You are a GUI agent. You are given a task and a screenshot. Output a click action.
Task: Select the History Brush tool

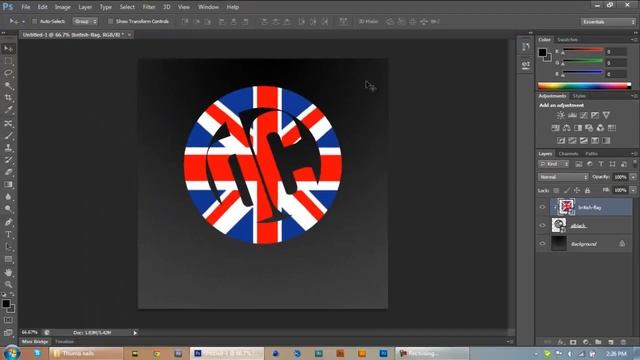point(8,160)
